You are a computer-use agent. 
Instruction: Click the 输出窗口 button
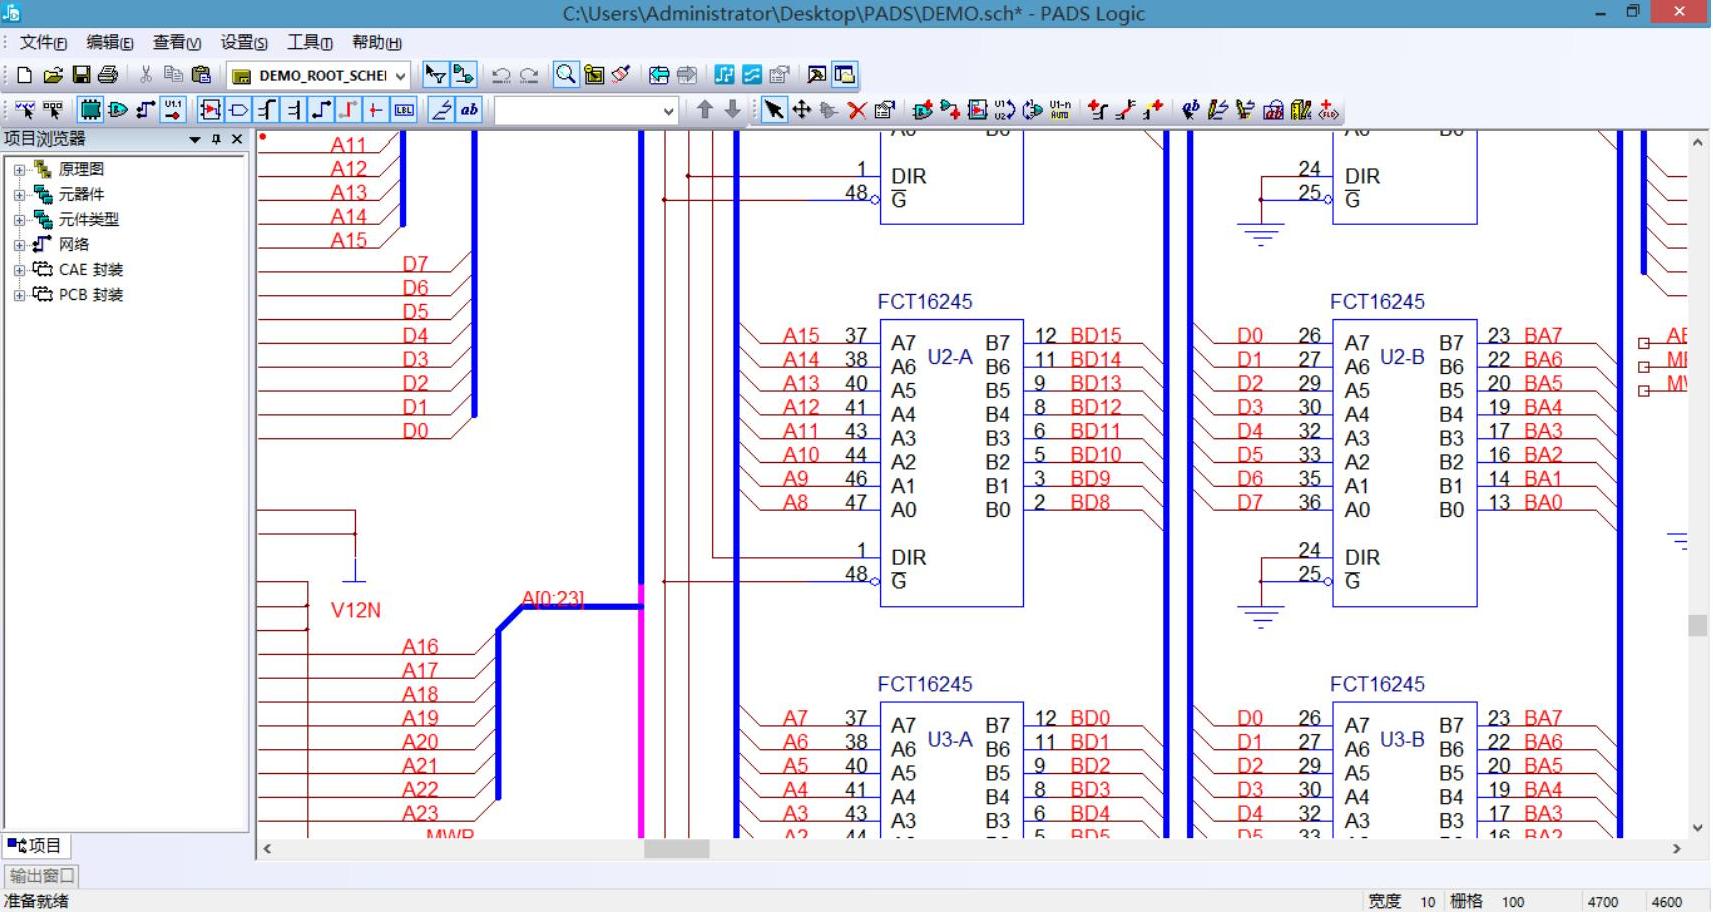[x=41, y=876]
